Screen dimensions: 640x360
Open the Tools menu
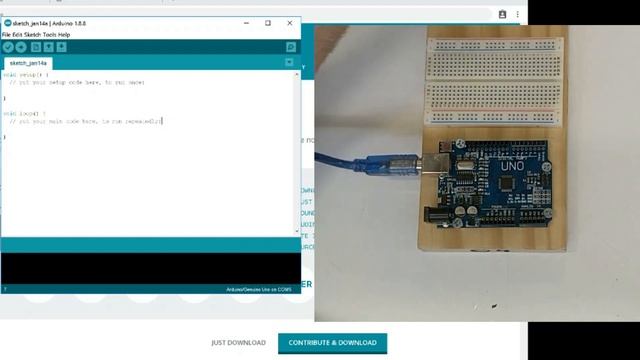[49, 35]
